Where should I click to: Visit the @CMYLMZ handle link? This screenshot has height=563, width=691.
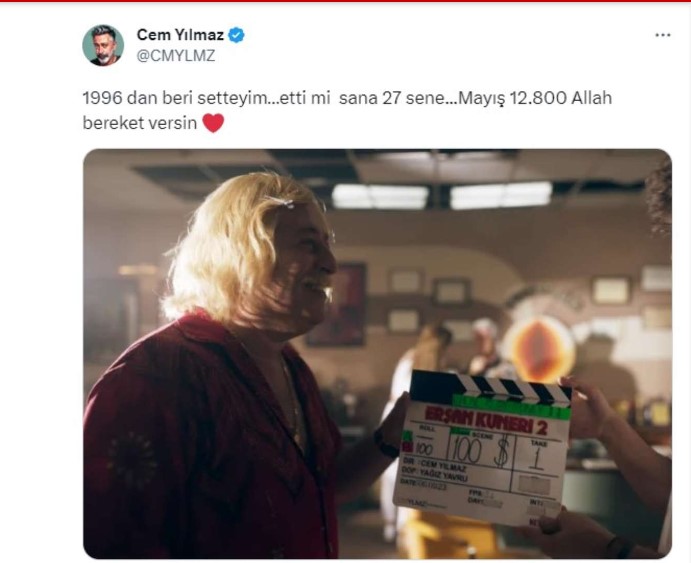pos(176,56)
